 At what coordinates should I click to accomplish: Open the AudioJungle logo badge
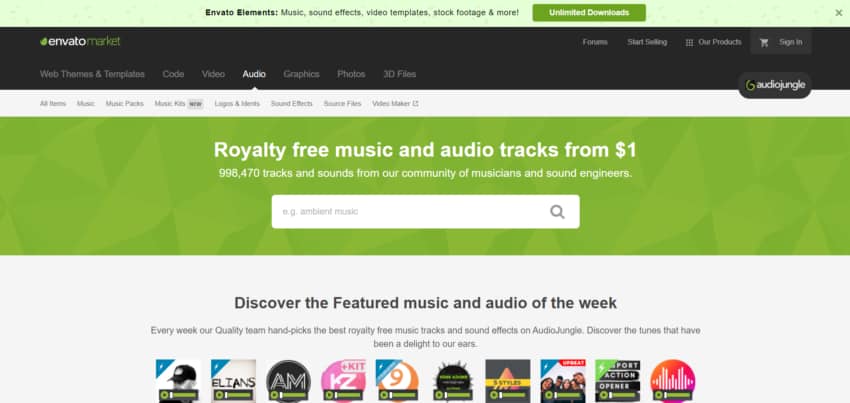tap(775, 85)
